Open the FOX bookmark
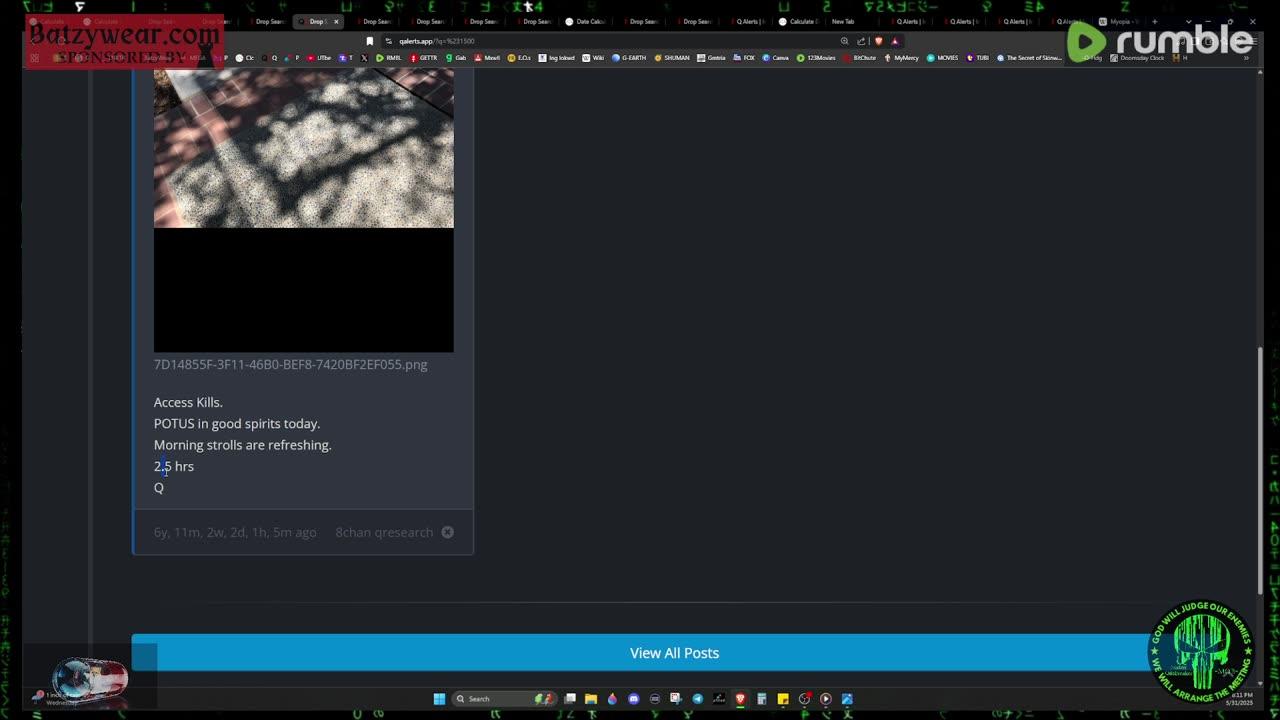 pyautogui.click(x=744, y=58)
